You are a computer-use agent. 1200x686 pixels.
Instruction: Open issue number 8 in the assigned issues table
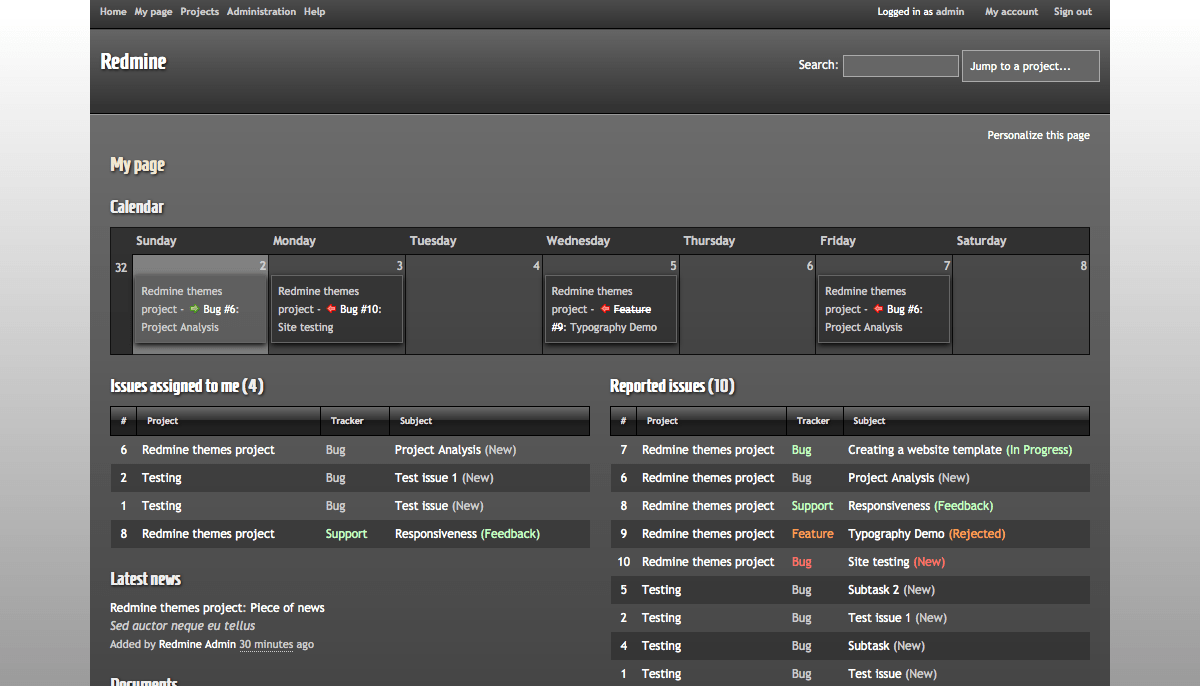pos(124,534)
